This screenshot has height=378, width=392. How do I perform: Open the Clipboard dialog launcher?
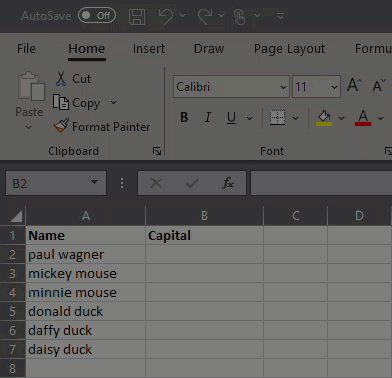pos(157,151)
